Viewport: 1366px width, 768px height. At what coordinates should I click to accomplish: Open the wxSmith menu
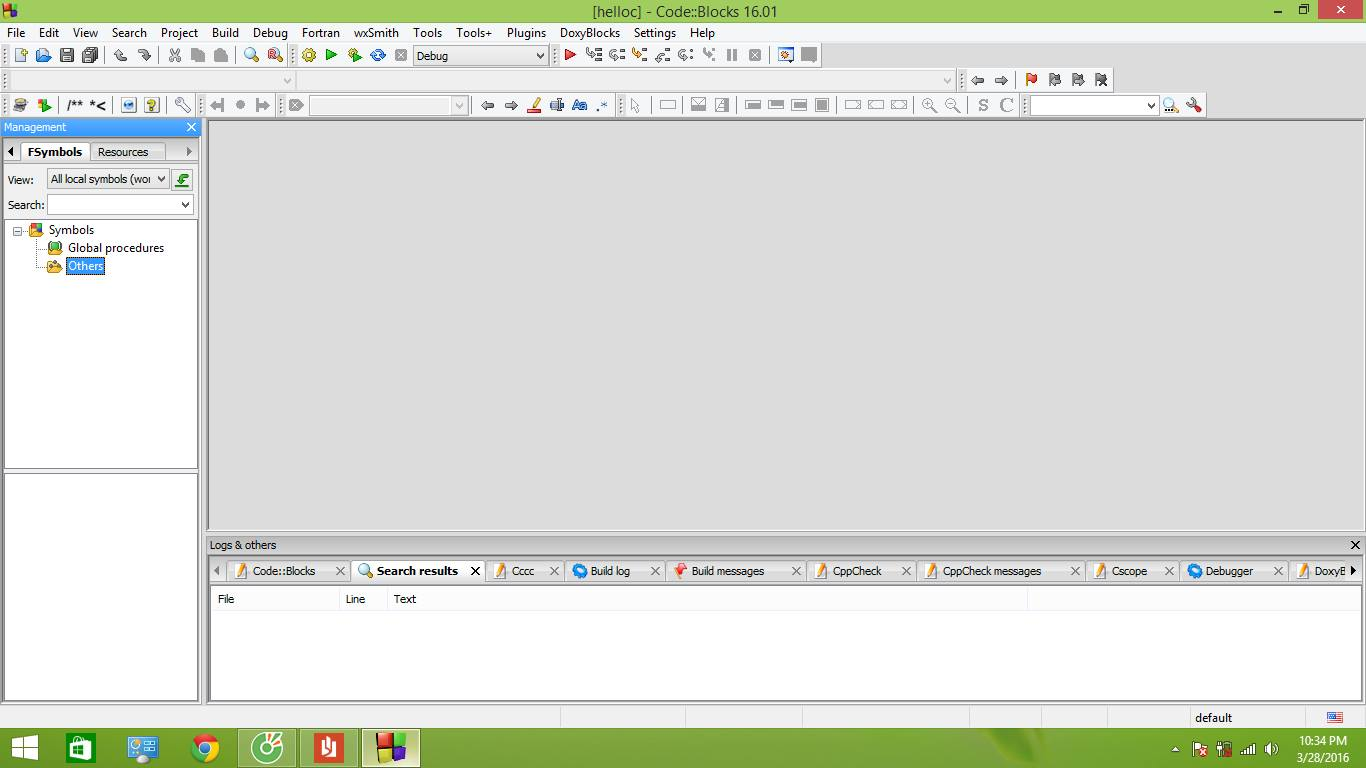[x=376, y=32]
